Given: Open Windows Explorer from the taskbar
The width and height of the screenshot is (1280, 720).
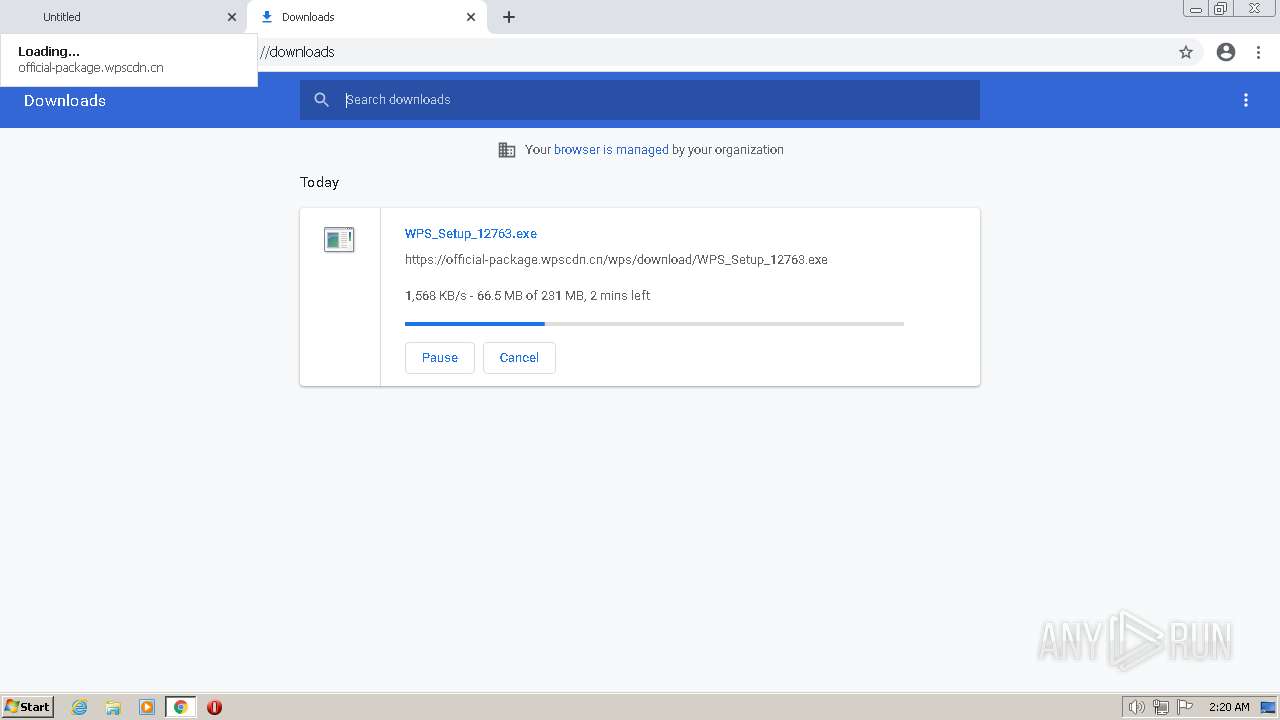Looking at the screenshot, I should point(113,707).
